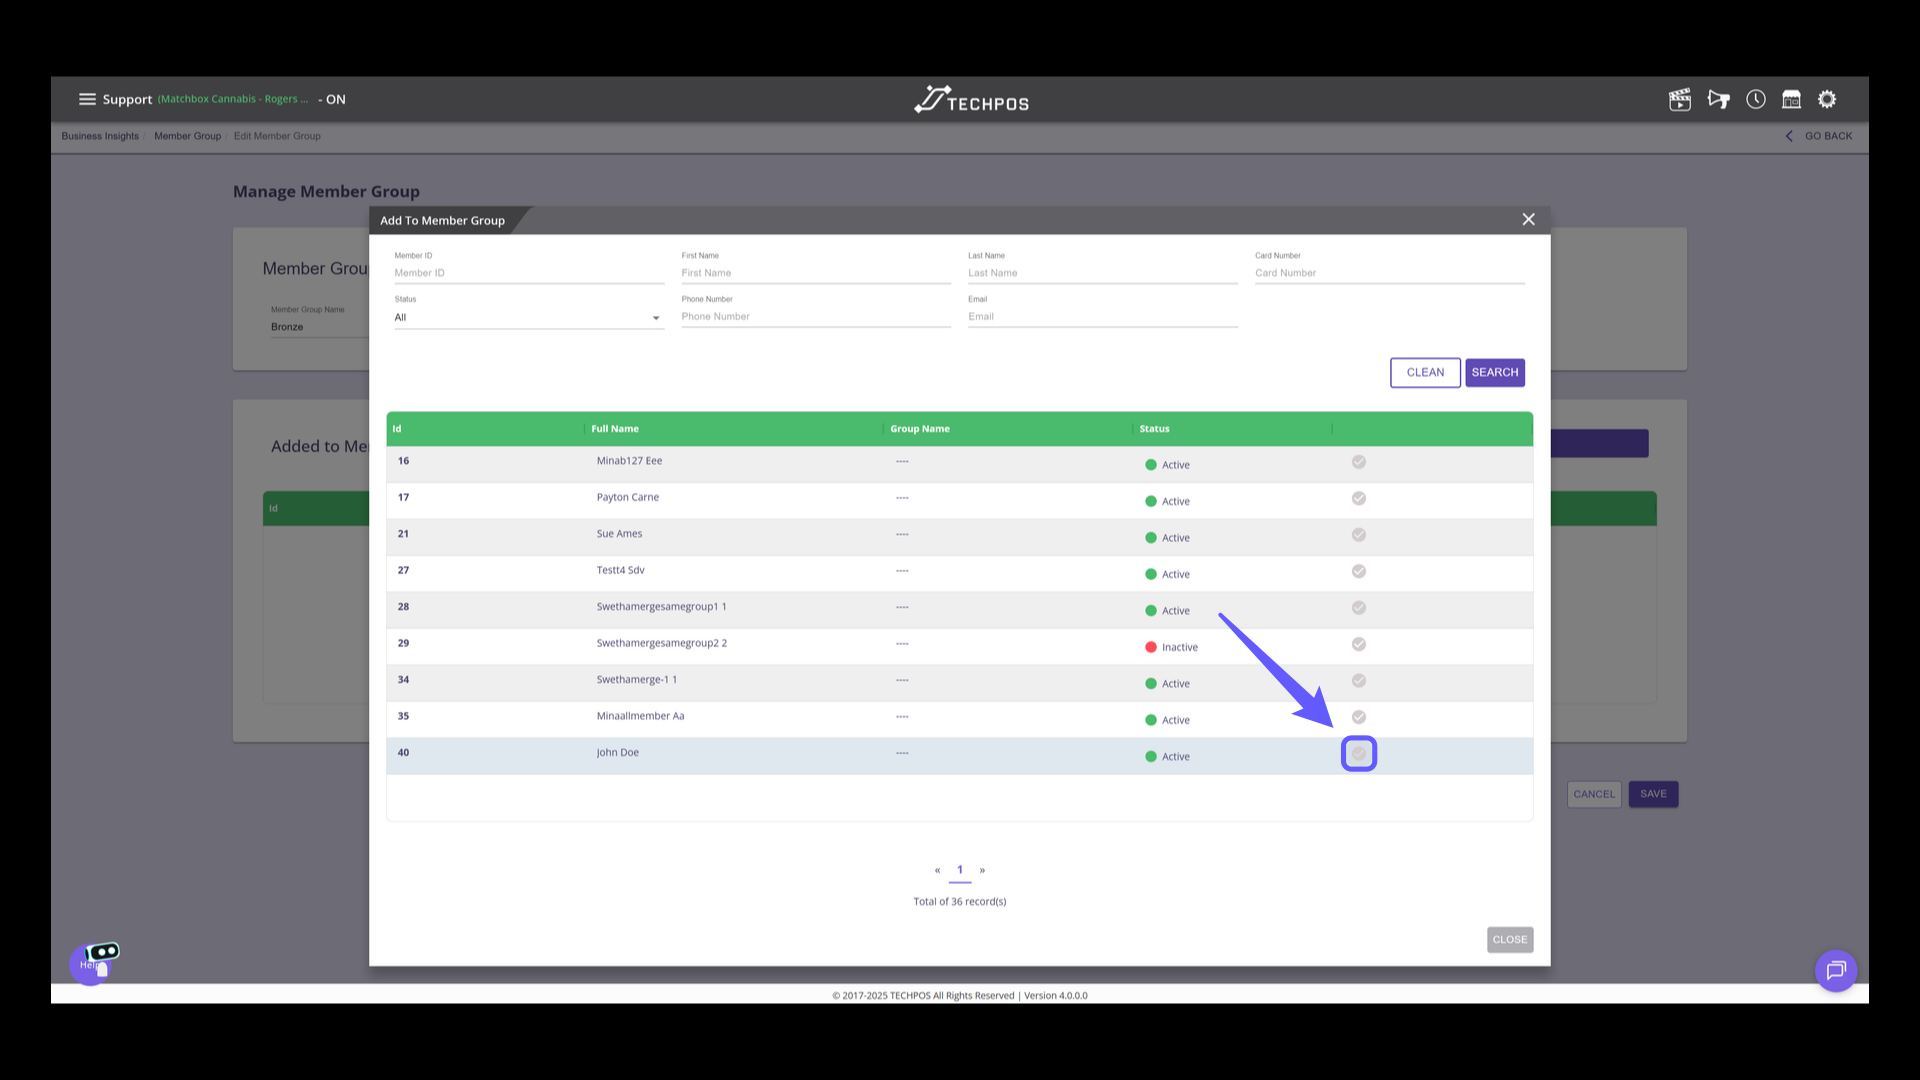Open the hamburger menu
Viewport: 1920px width, 1080px height.
(87, 99)
